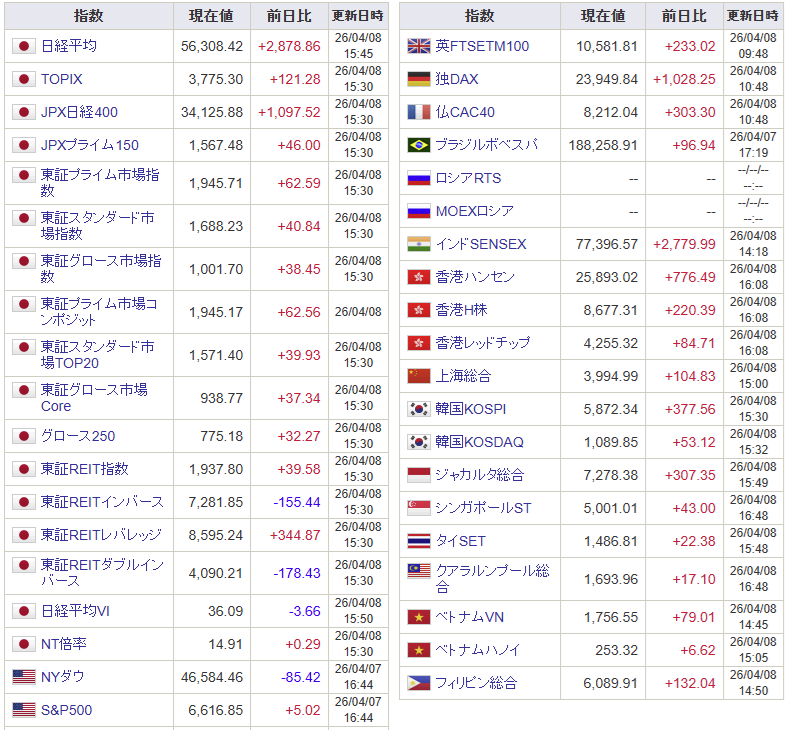
Task: Open the 仏CAC40 index link
Action: [x=465, y=112]
